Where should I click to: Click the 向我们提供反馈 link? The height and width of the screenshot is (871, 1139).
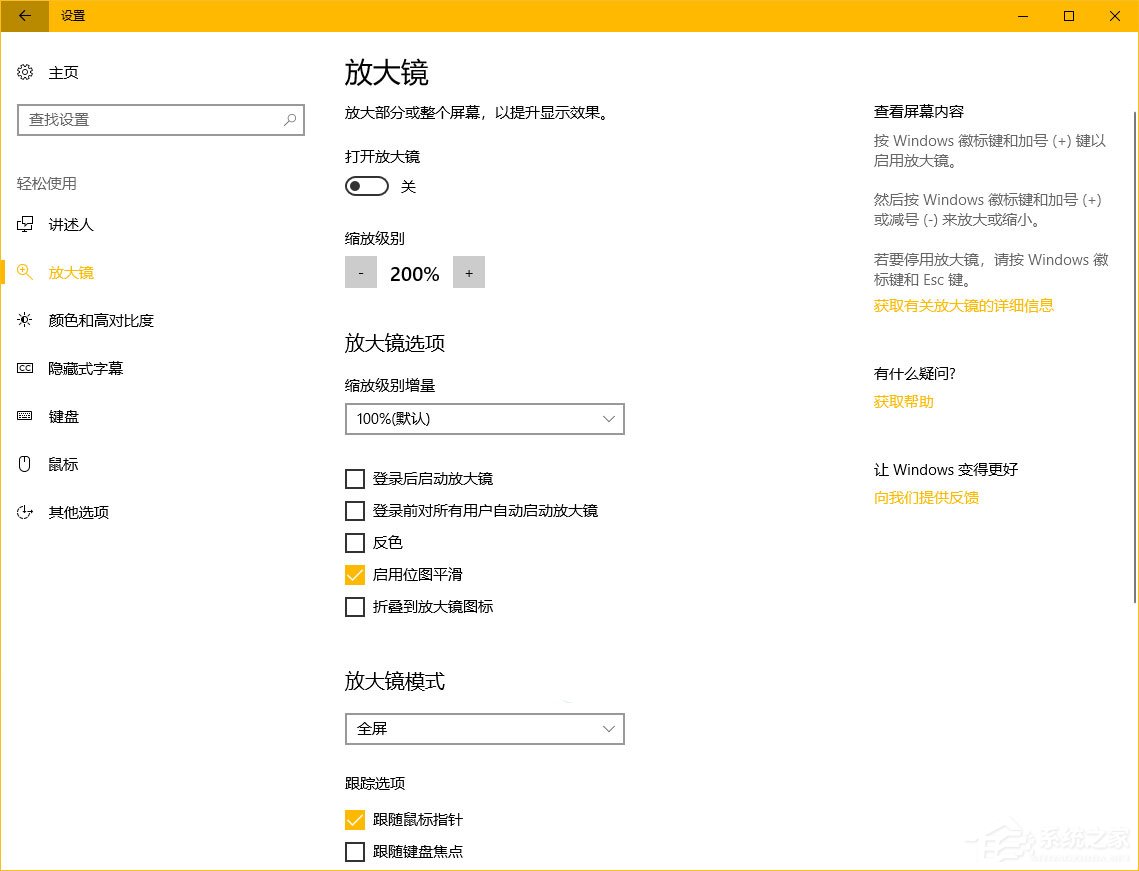point(925,497)
